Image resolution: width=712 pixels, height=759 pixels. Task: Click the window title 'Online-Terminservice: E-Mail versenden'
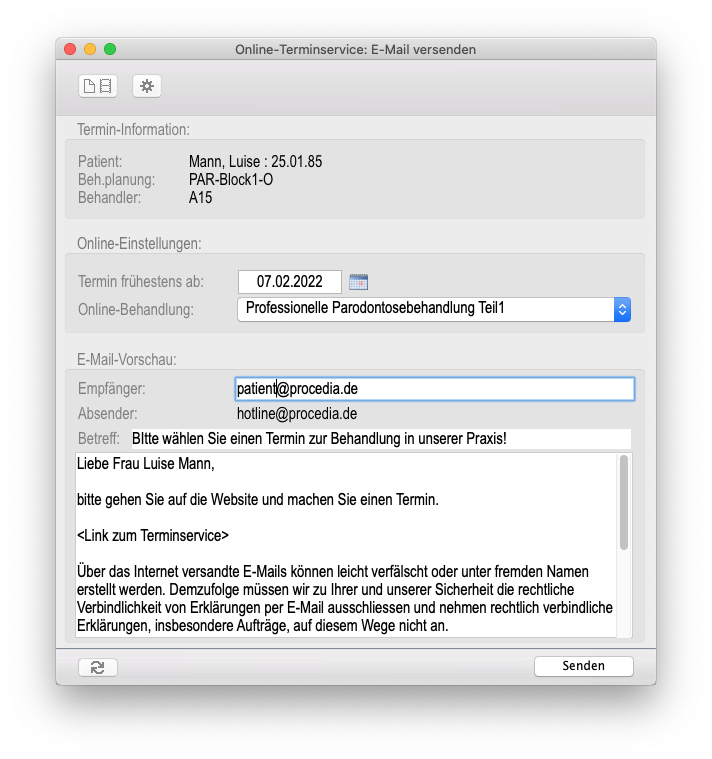pos(355,49)
